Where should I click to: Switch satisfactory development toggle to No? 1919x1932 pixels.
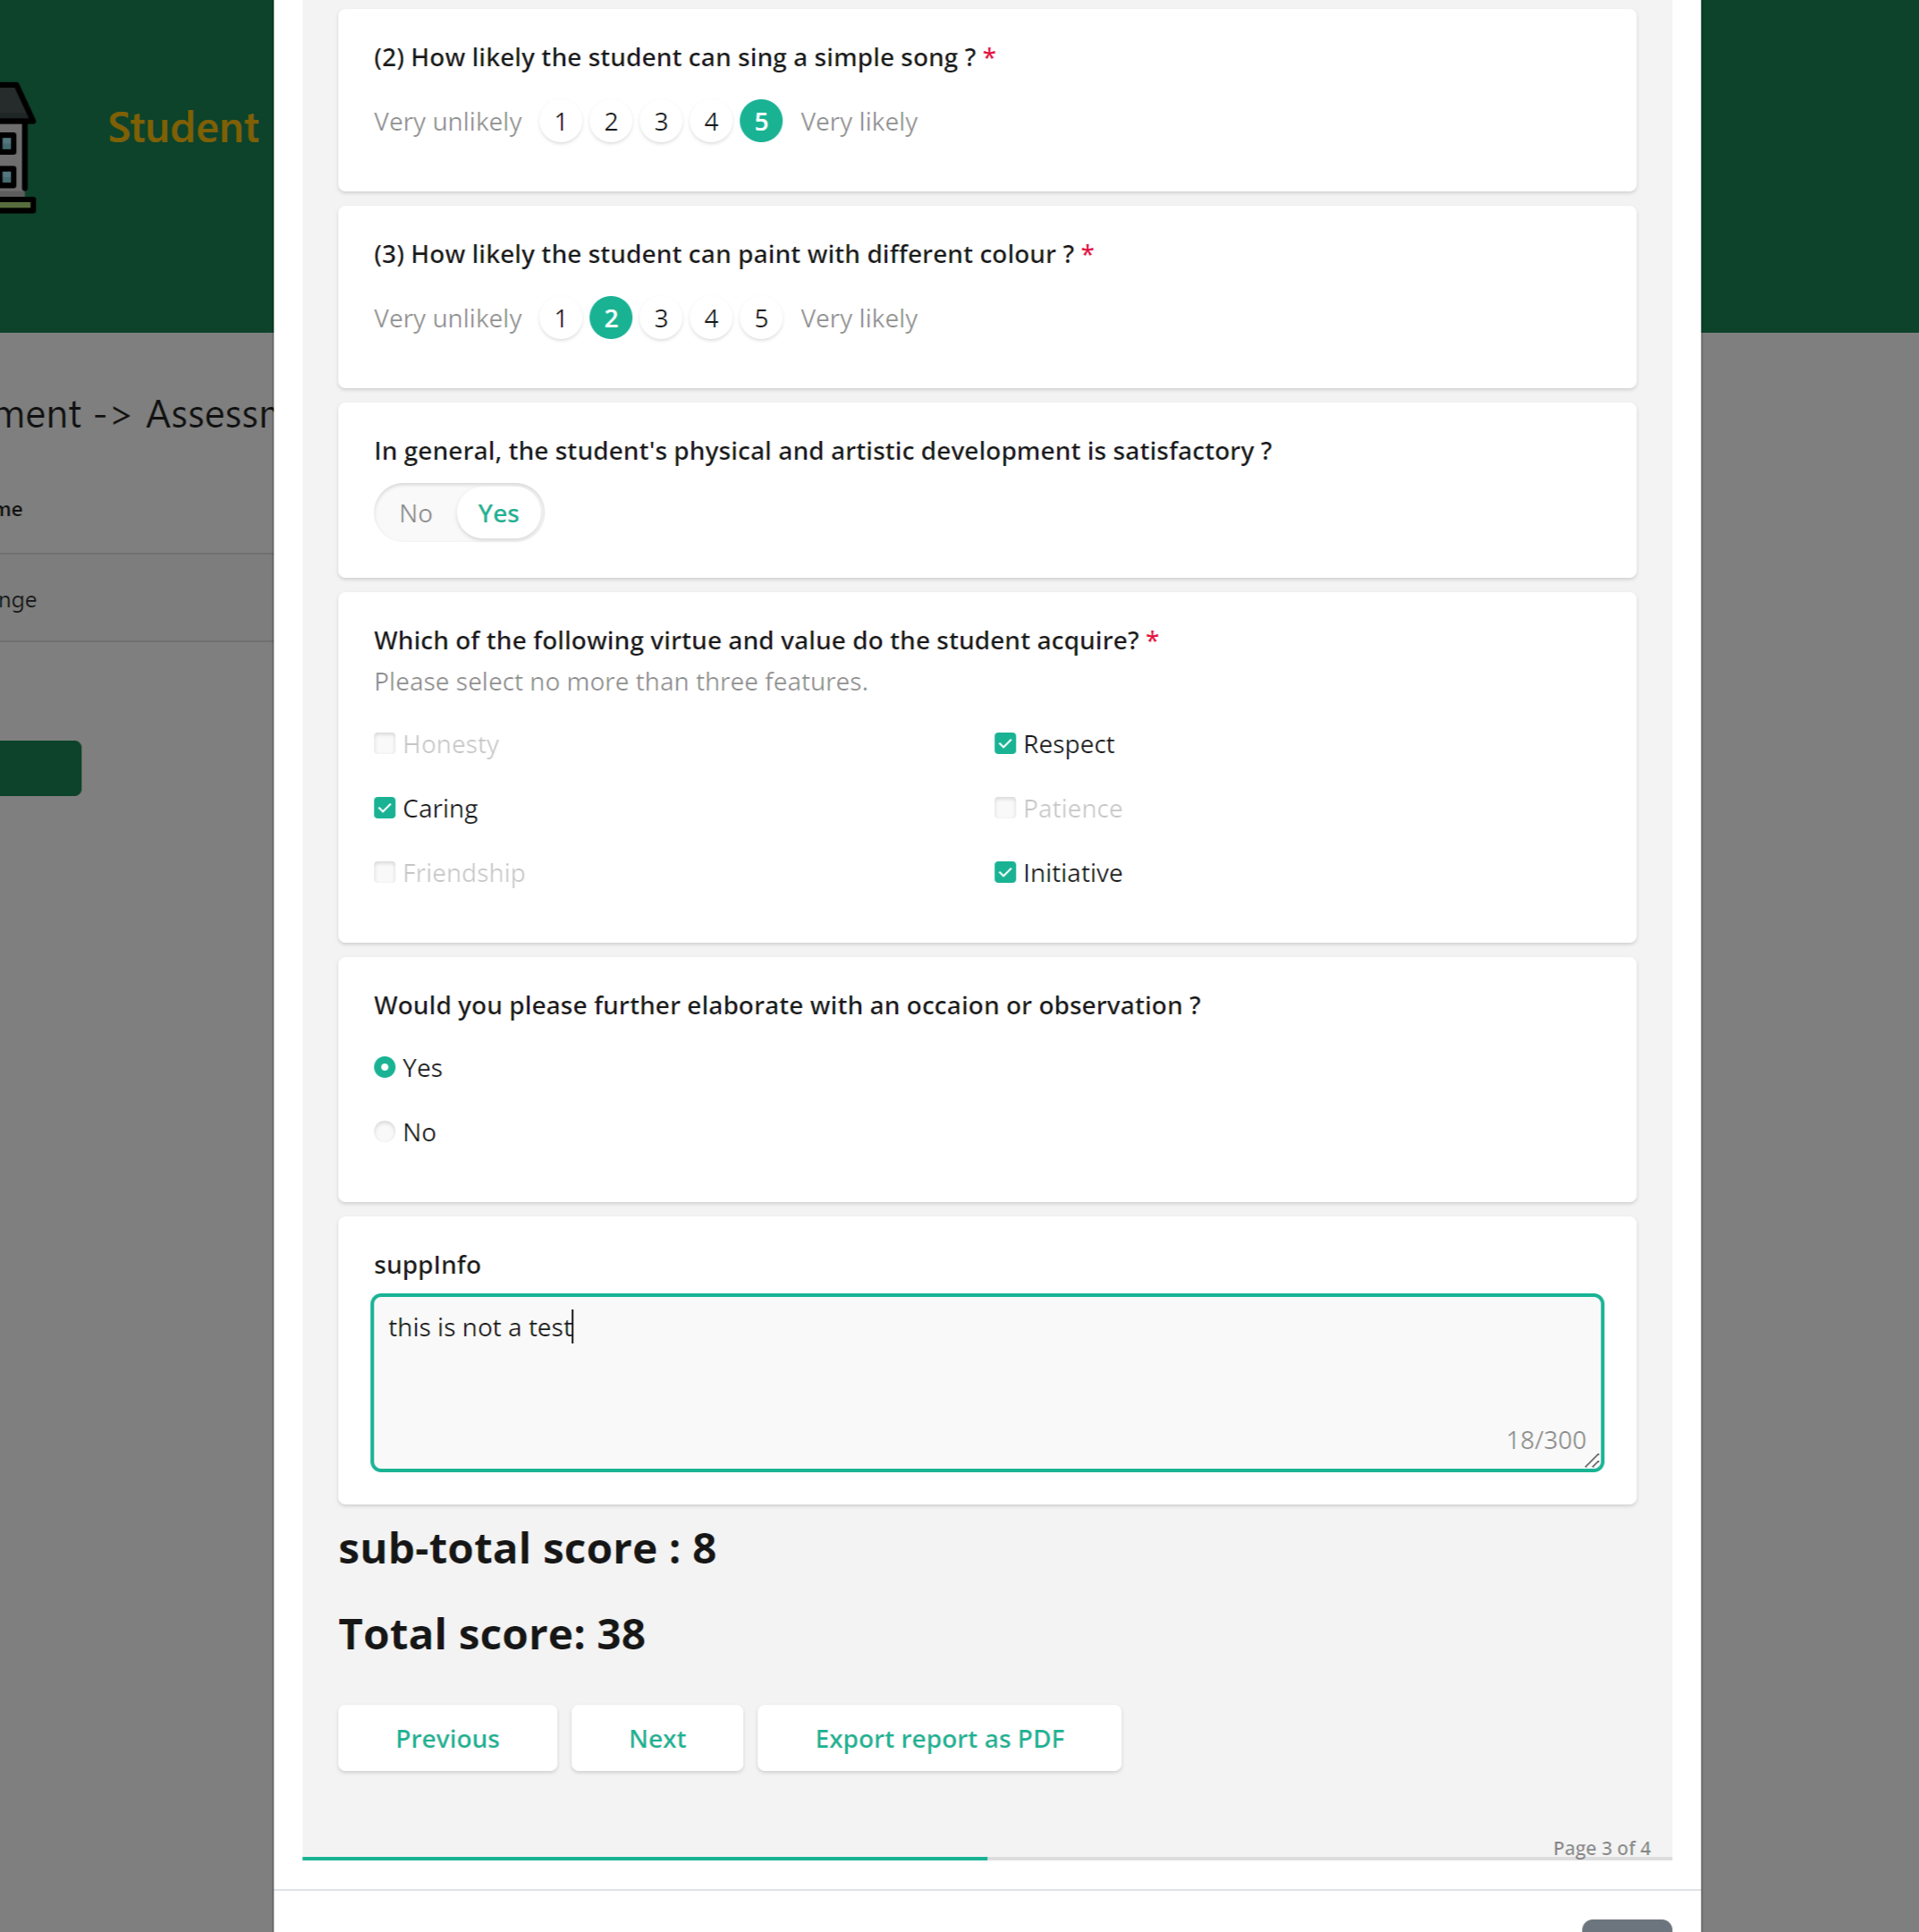415,514
